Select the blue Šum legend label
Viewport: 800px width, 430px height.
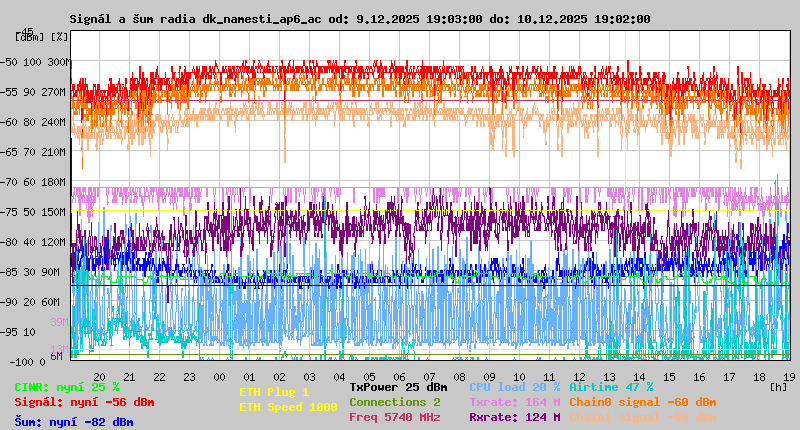click(74, 422)
